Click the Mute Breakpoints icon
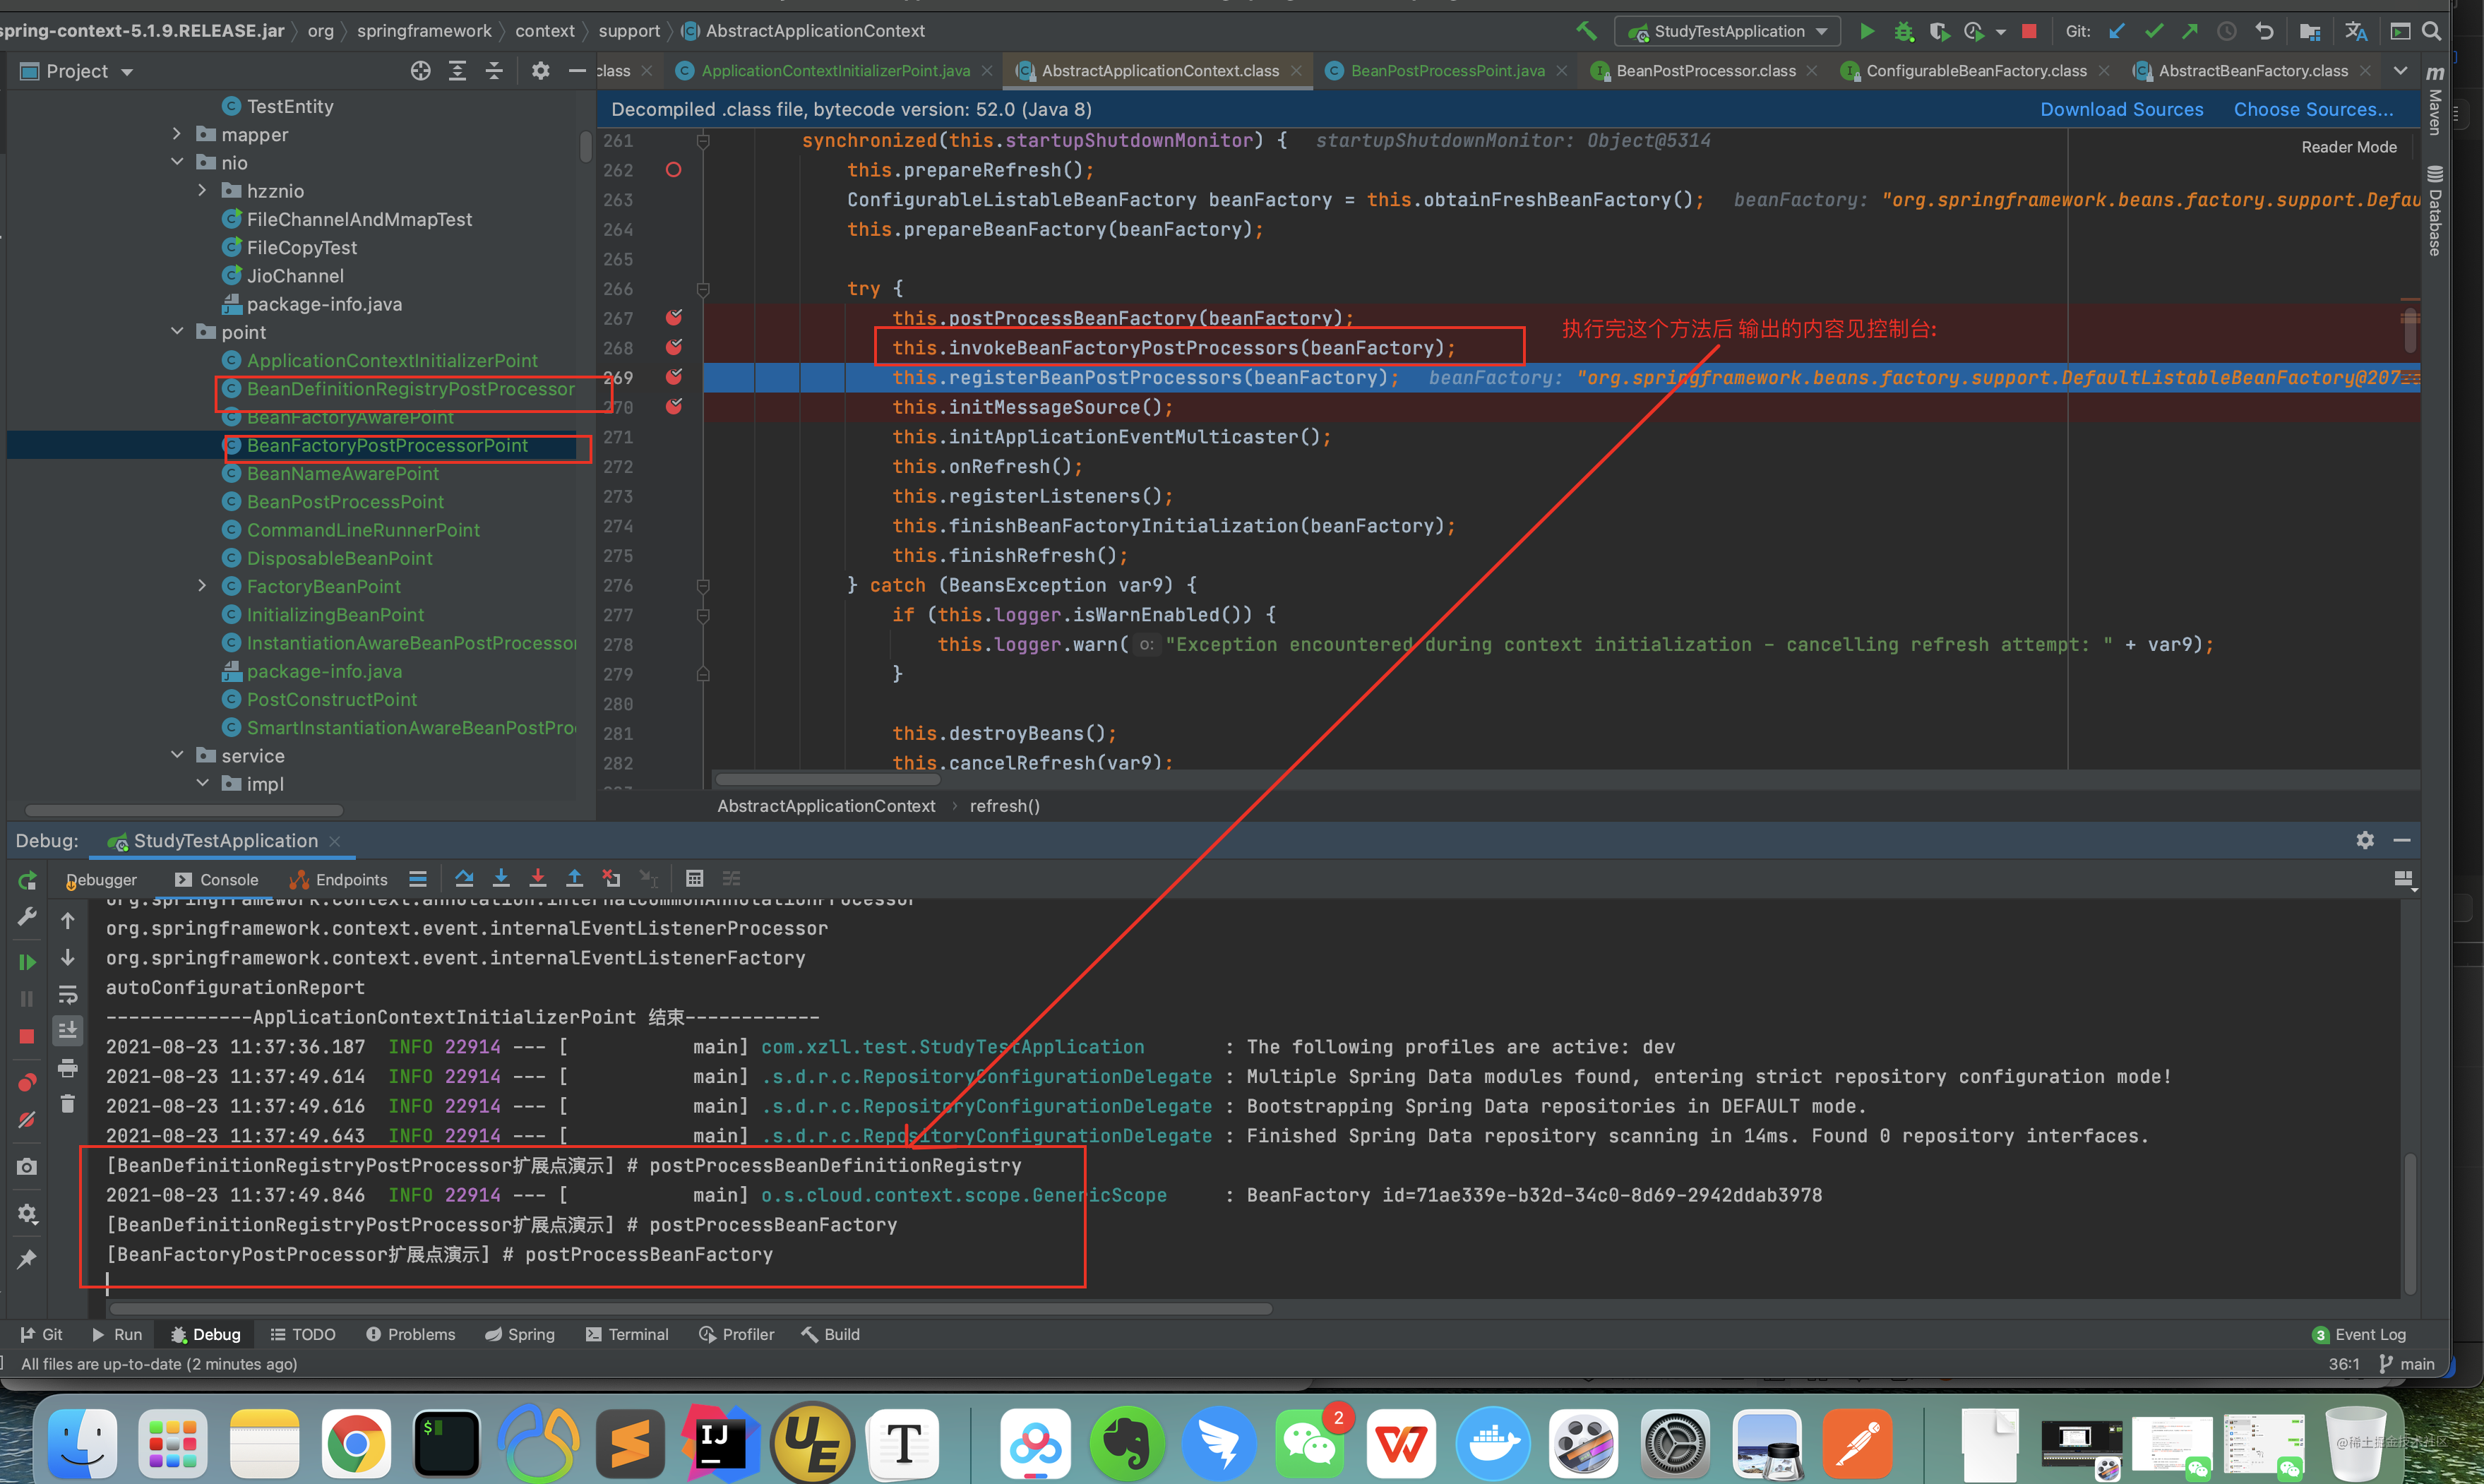The height and width of the screenshot is (1484, 2484). (x=27, y=1119)
